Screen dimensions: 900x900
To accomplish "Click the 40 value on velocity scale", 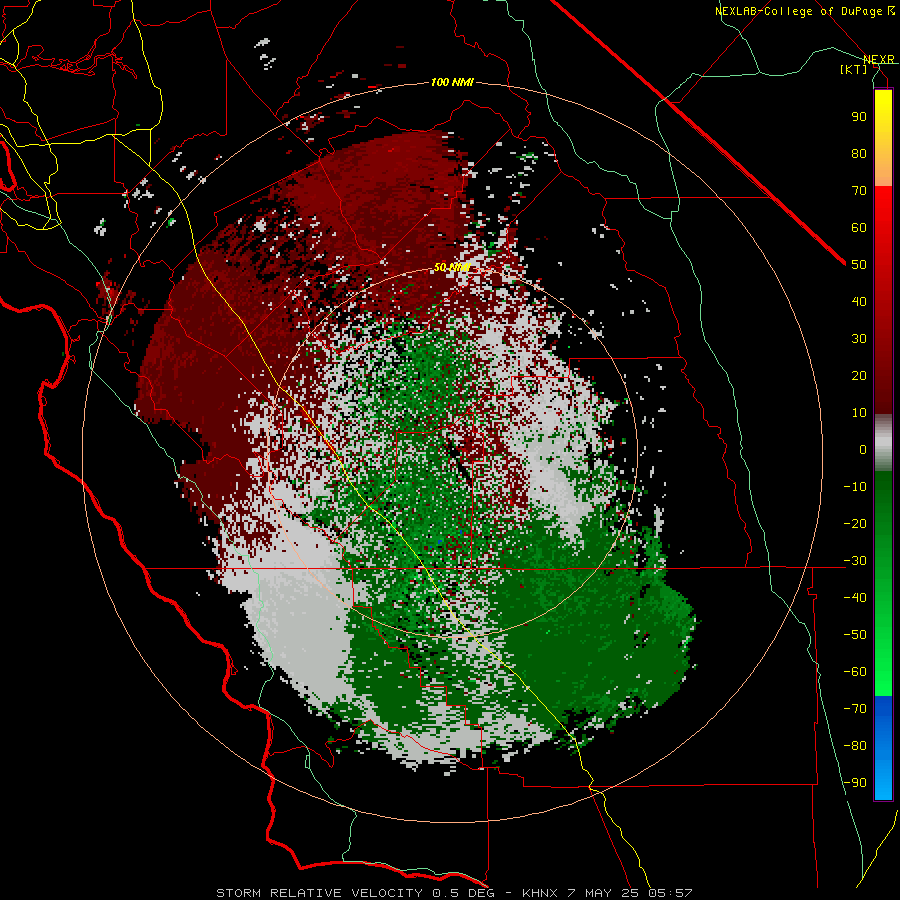I will pyautogui.click(x=859, y=302).
